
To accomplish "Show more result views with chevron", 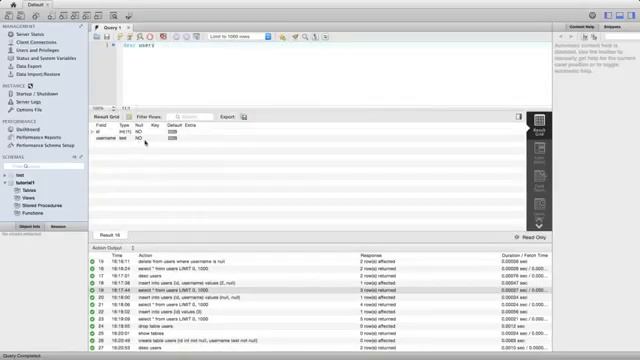I will [x=539, y=226].
